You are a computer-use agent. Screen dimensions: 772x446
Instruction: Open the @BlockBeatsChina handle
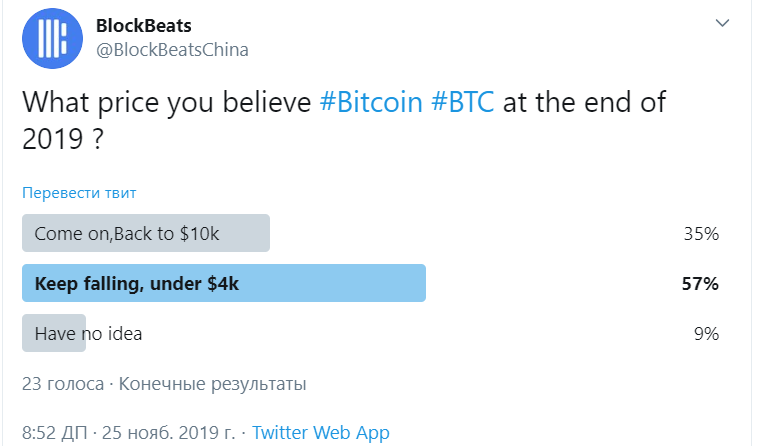(172, 50)
